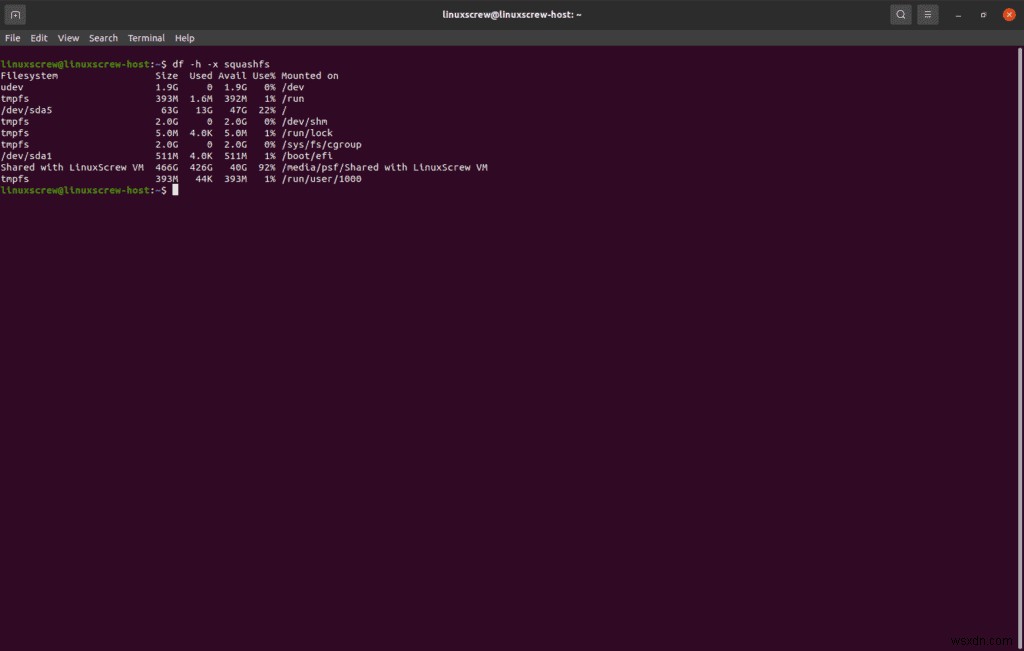Open the Edit menu
The image size is (1024, 651).
pyautogui.click(x=38, y=37)
